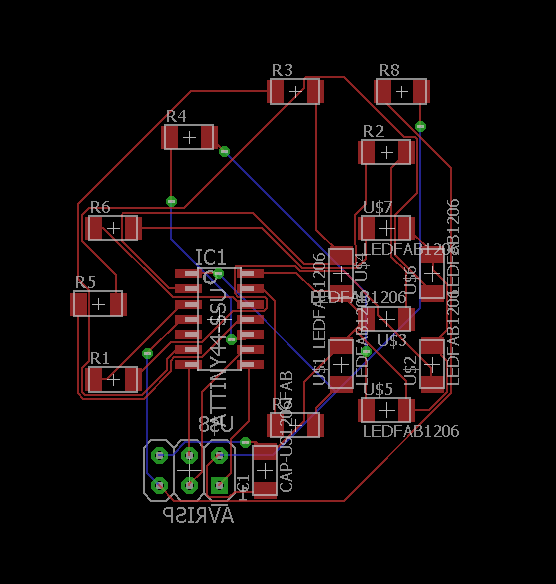Click the U$3 LED footprint
Image resolution: width=556 pixels, height=584 pixels.
(x=387, y=319)
